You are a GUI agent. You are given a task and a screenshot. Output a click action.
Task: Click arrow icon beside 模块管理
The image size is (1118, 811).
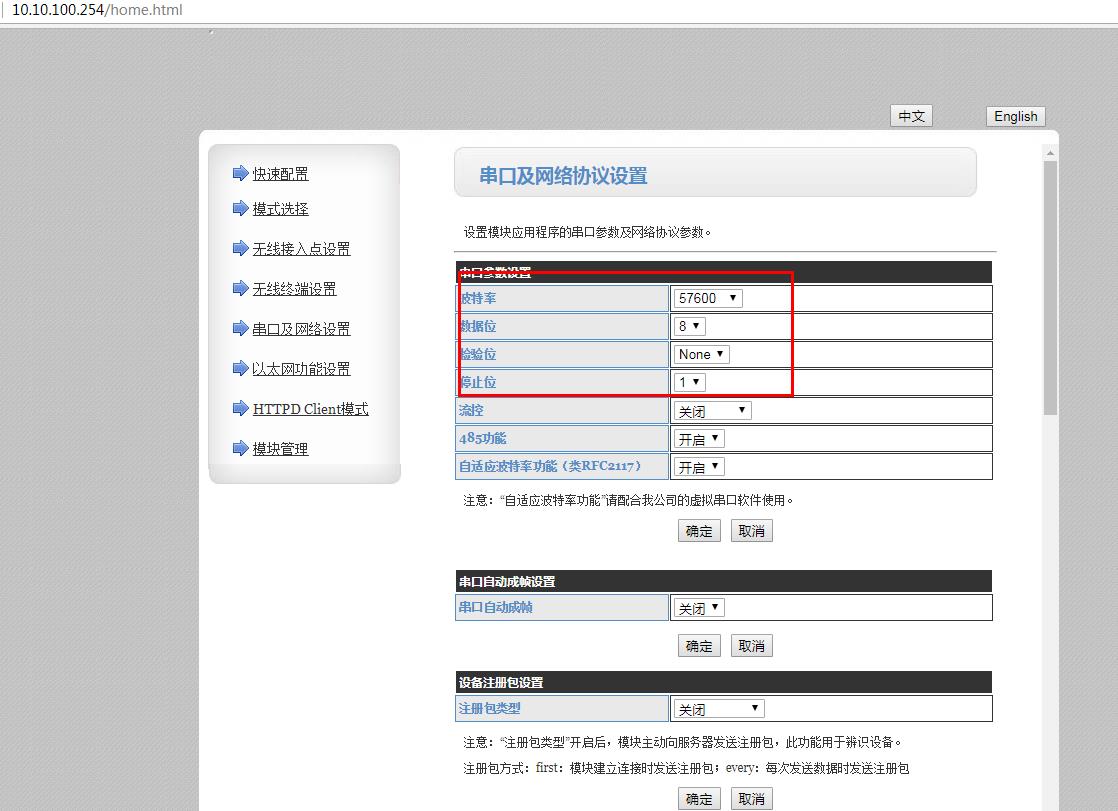pos(240,449)
